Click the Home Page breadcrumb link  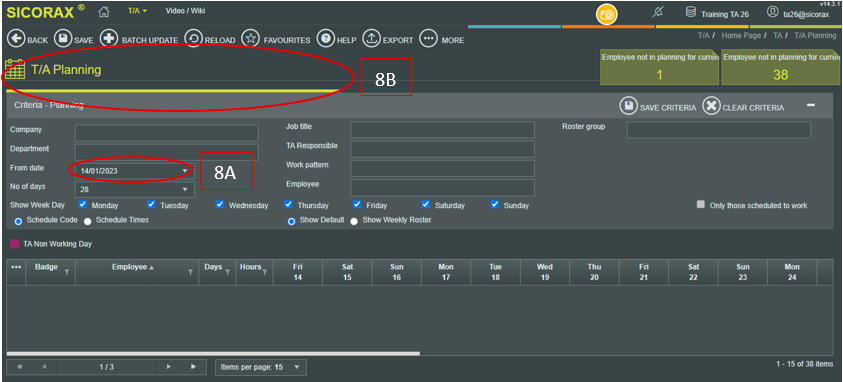point(741,35)
